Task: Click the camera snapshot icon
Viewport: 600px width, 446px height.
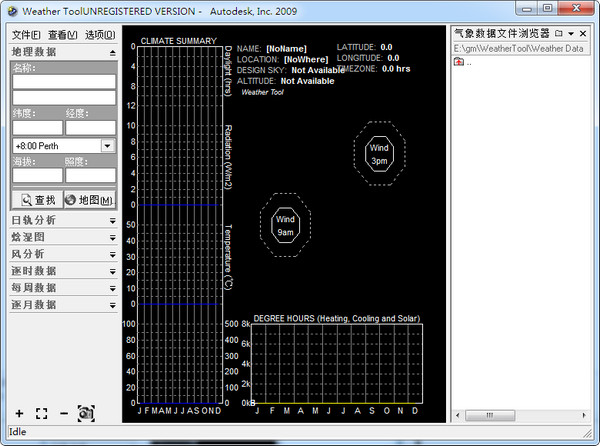Action: coord(86,413)
